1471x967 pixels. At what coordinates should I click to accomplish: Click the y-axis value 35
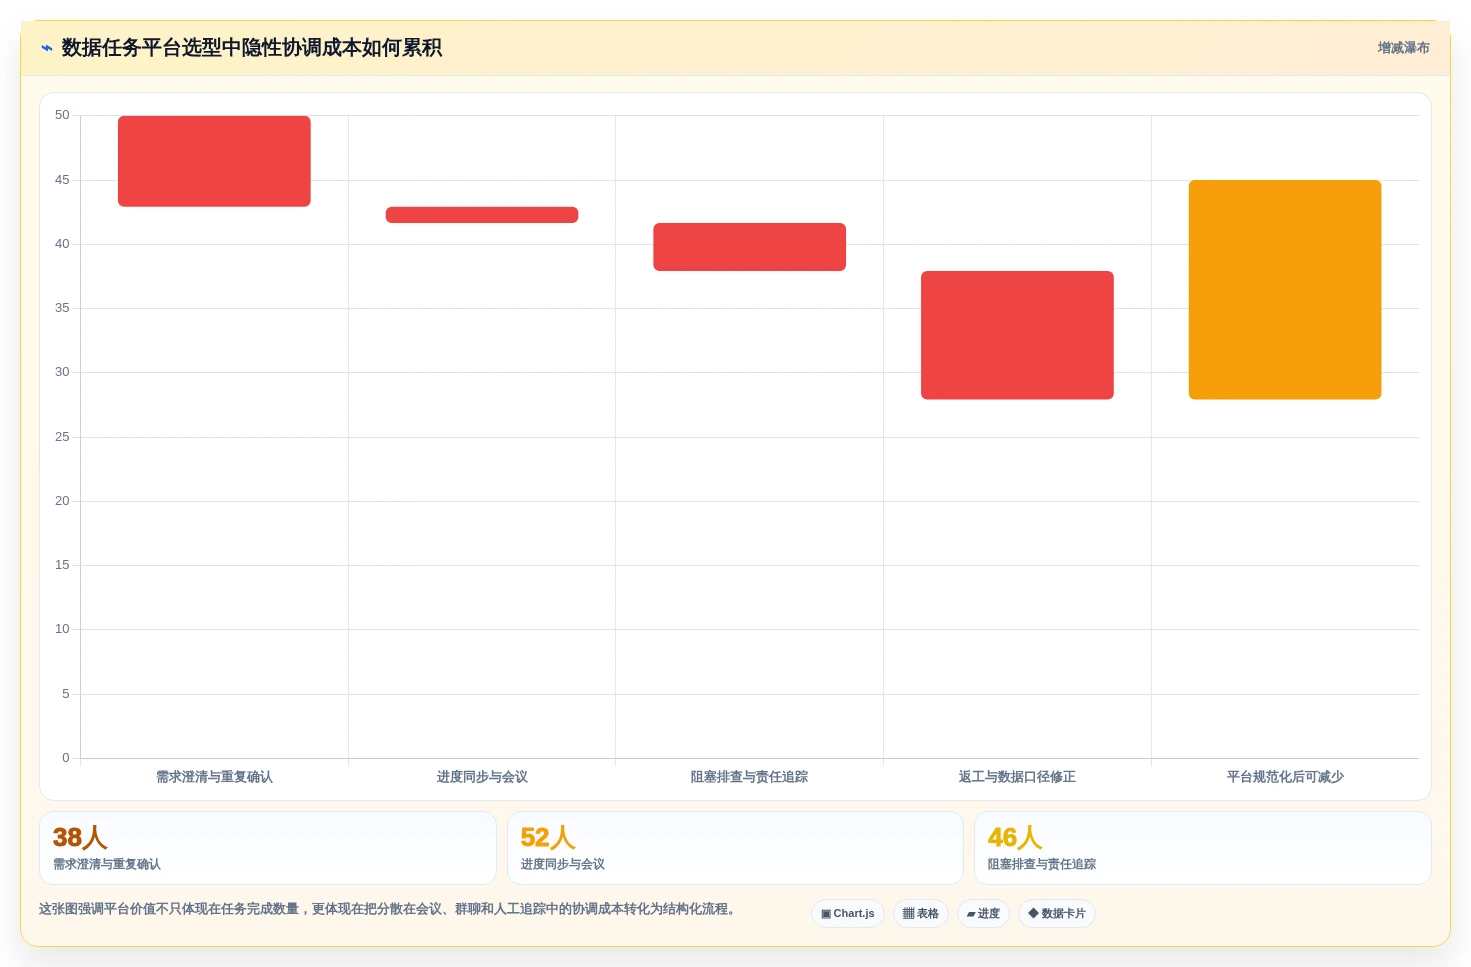click(62, 308)
